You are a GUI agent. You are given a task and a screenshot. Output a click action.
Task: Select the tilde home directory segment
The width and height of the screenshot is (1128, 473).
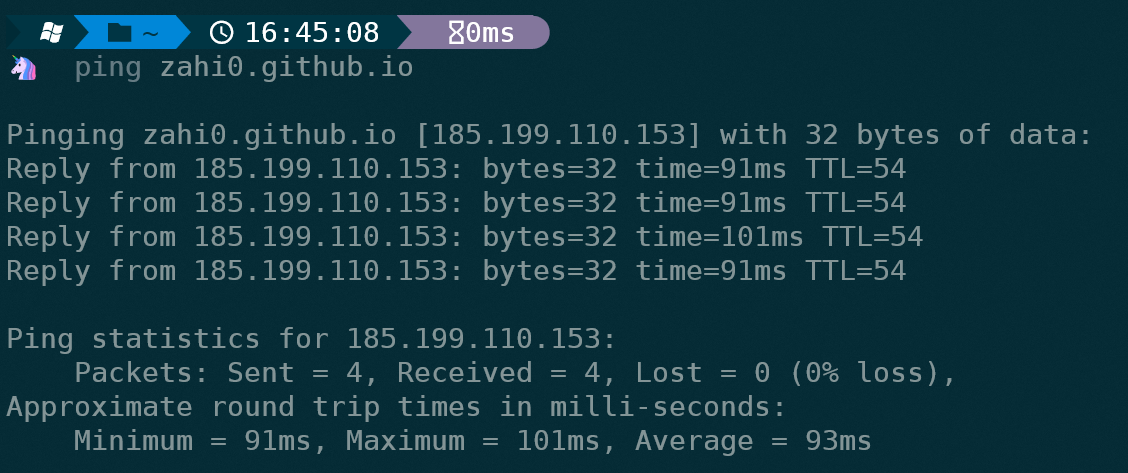coord(150,33)
